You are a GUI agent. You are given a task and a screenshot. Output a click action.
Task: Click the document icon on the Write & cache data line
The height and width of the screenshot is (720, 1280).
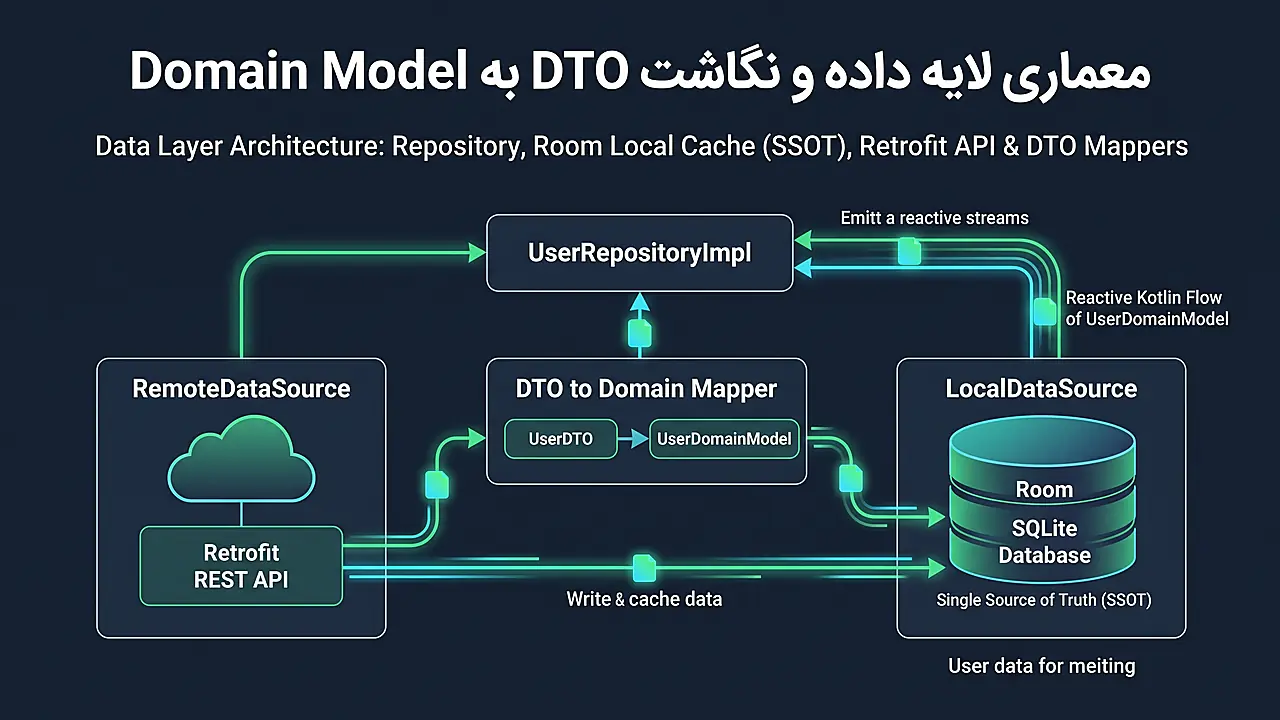(x=645, y=568)
